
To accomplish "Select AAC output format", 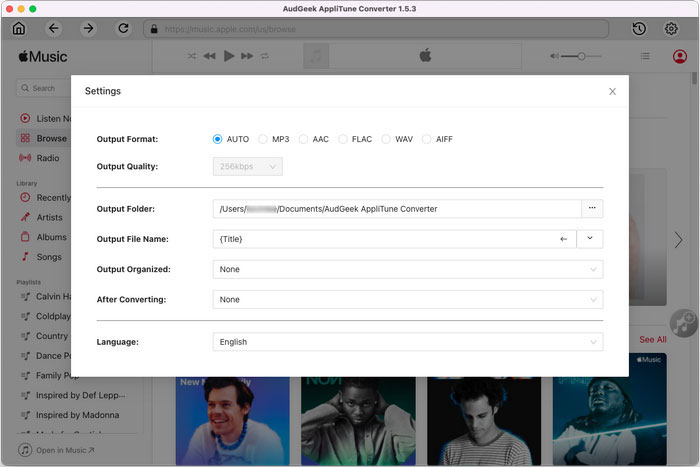I will 314,139.
